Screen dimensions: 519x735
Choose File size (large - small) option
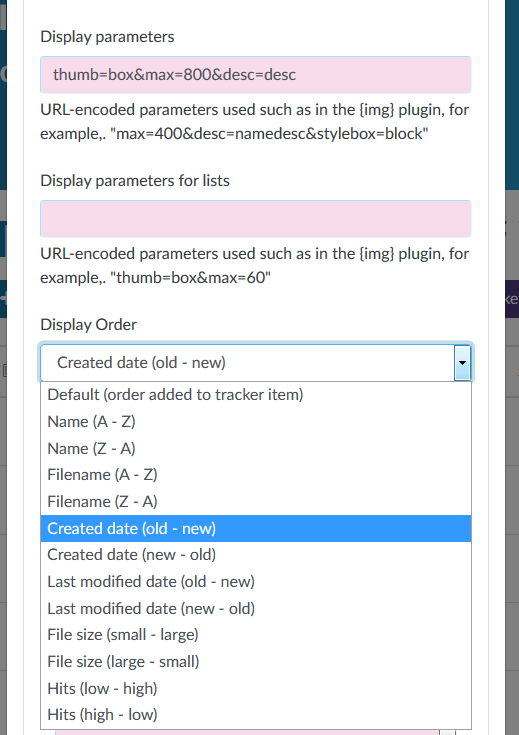pos(256,661)
